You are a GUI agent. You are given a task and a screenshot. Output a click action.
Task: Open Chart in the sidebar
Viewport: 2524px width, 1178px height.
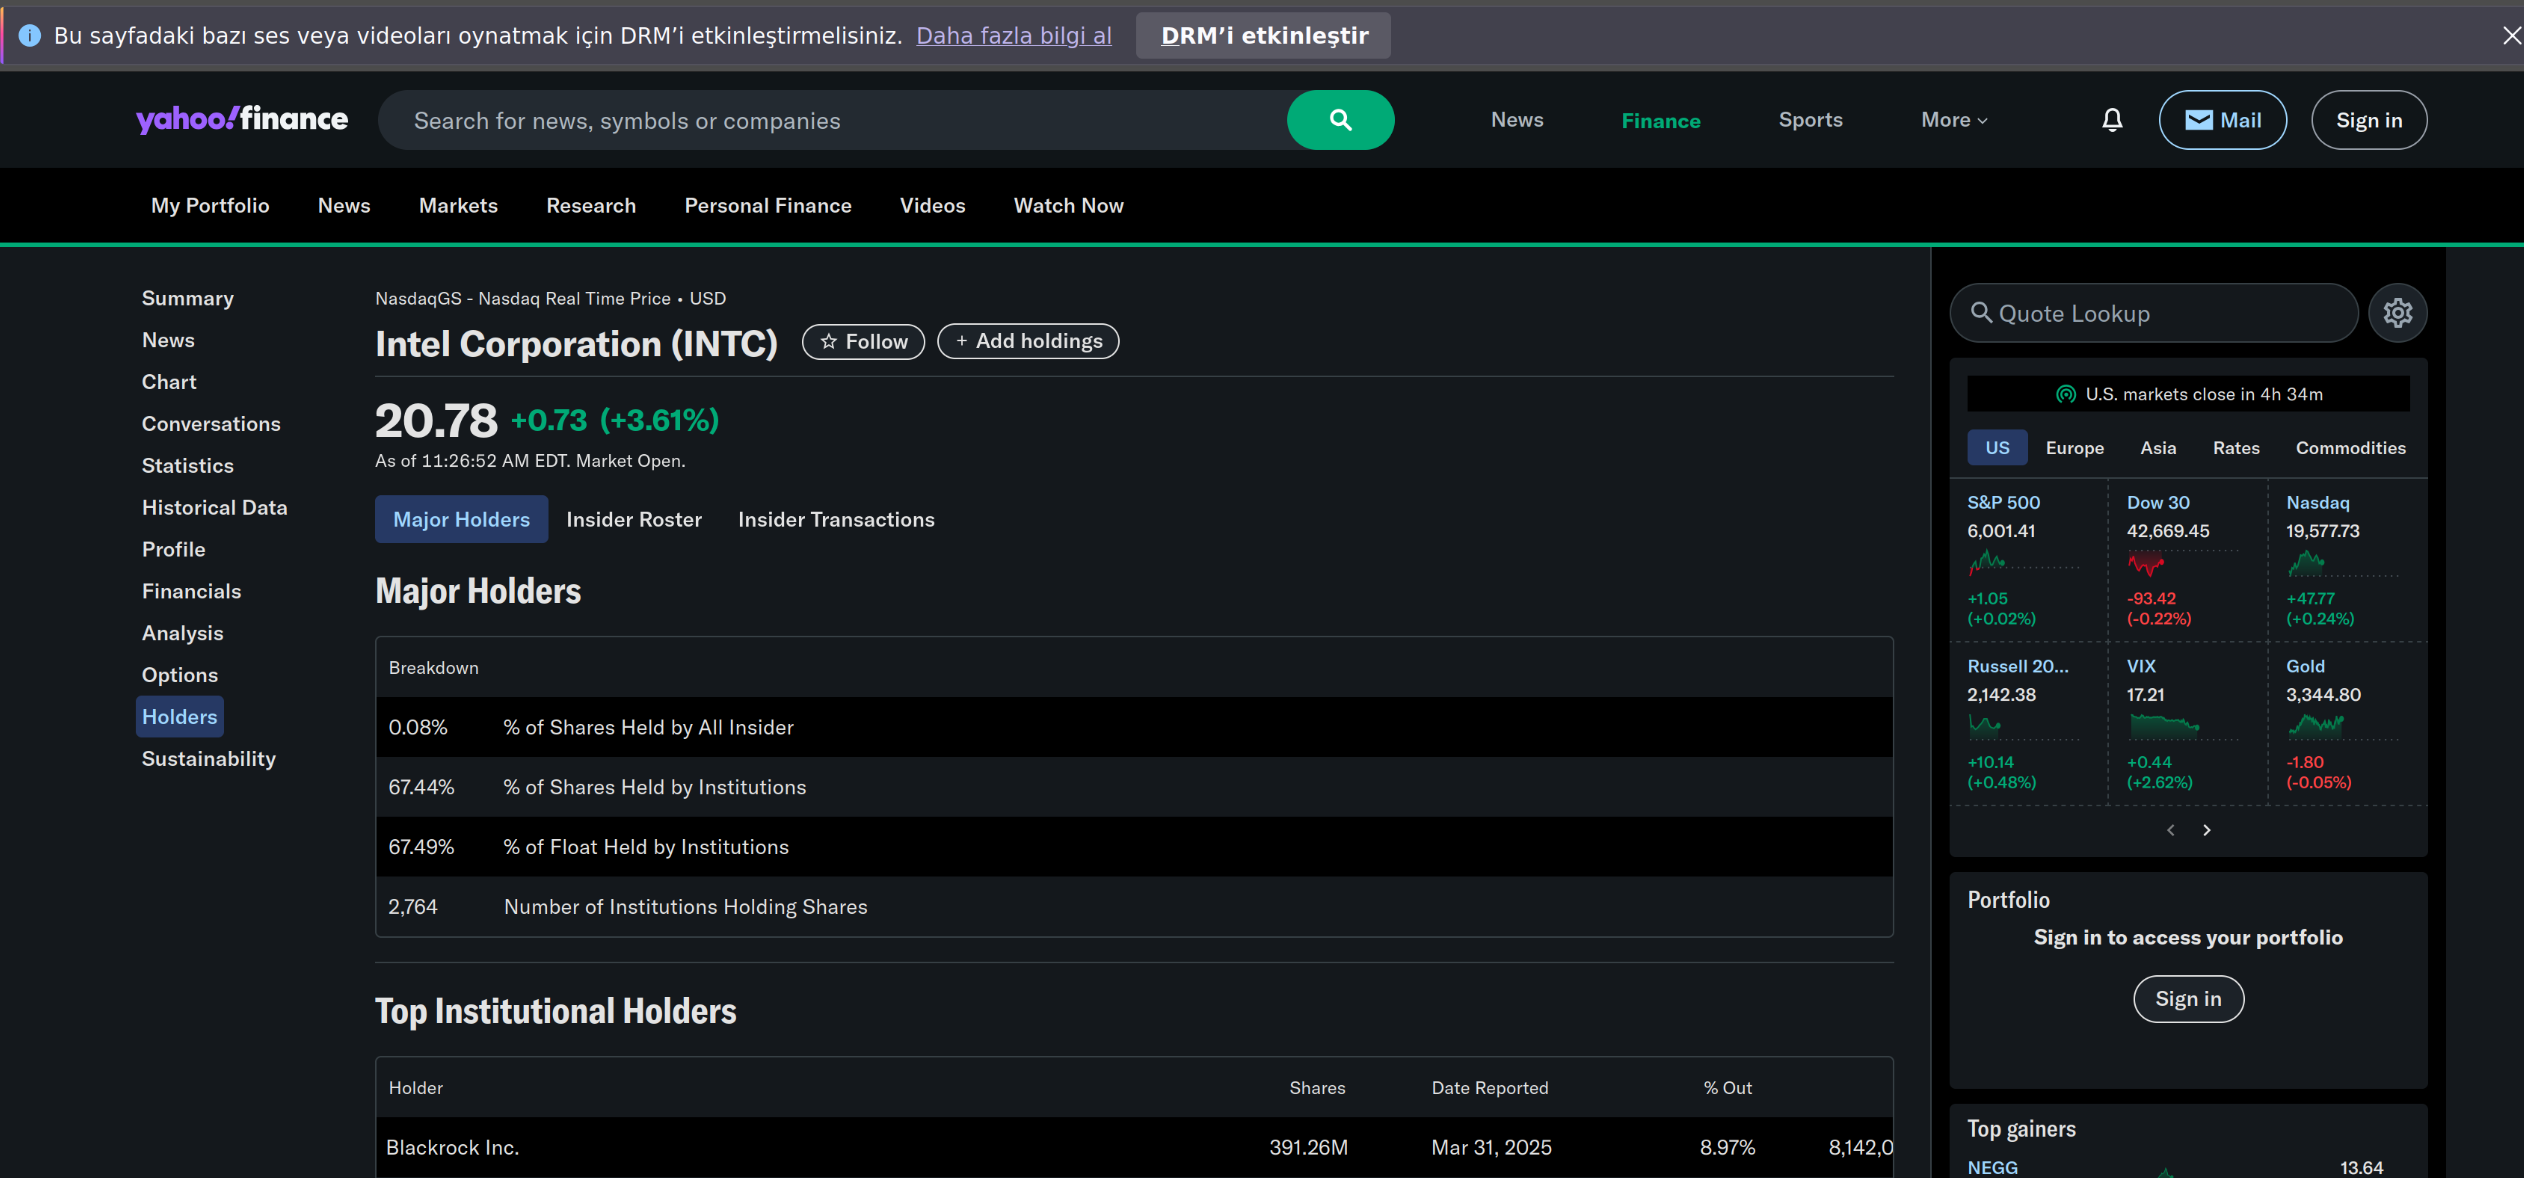[x=169, y=382]
